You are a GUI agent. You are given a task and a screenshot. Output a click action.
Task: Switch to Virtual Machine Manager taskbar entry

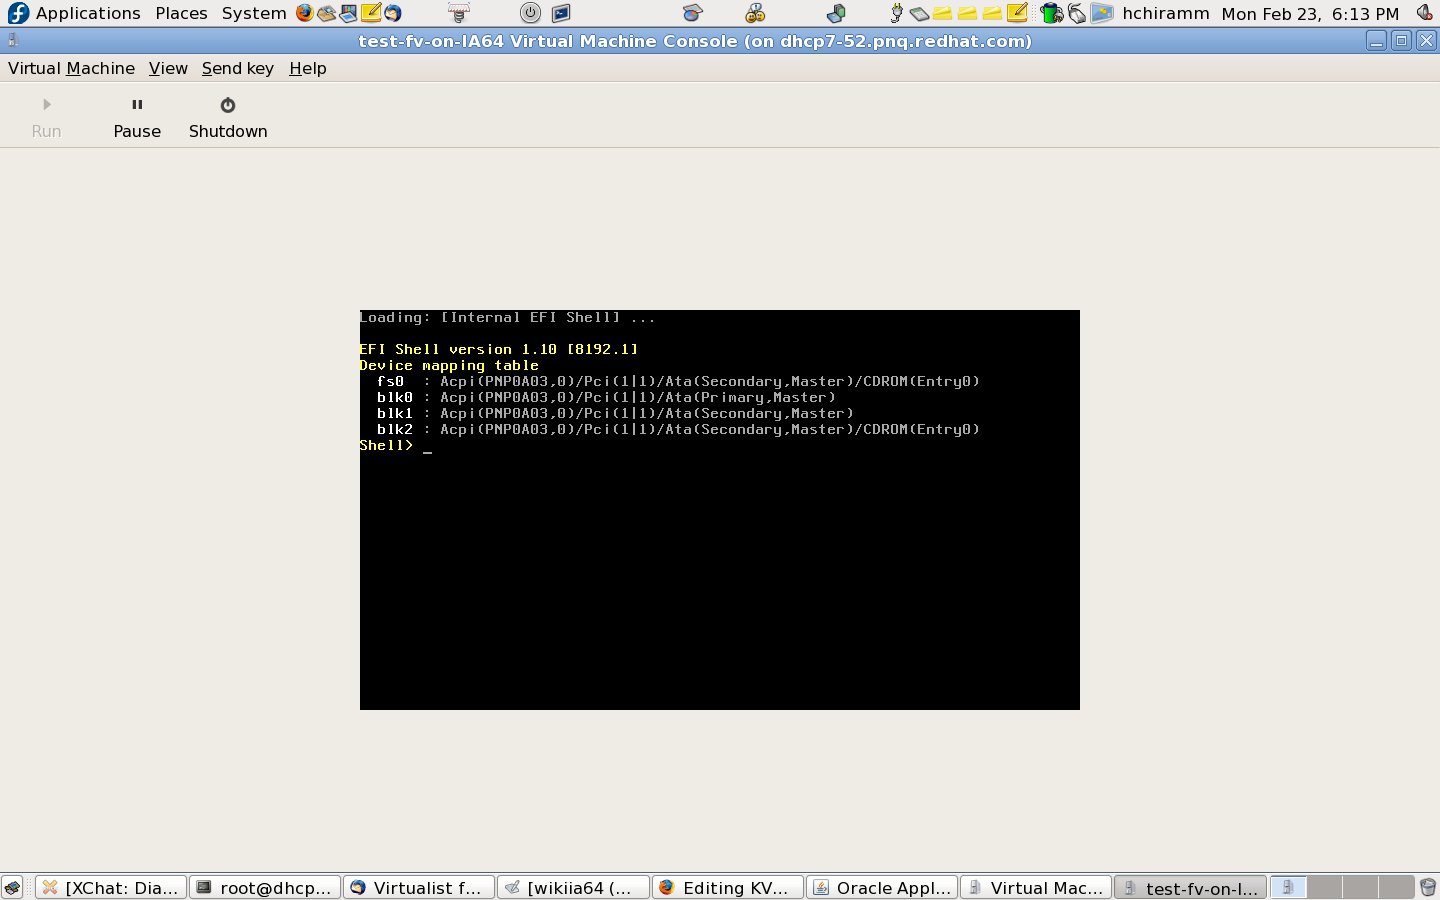(x=1035, y=887)
